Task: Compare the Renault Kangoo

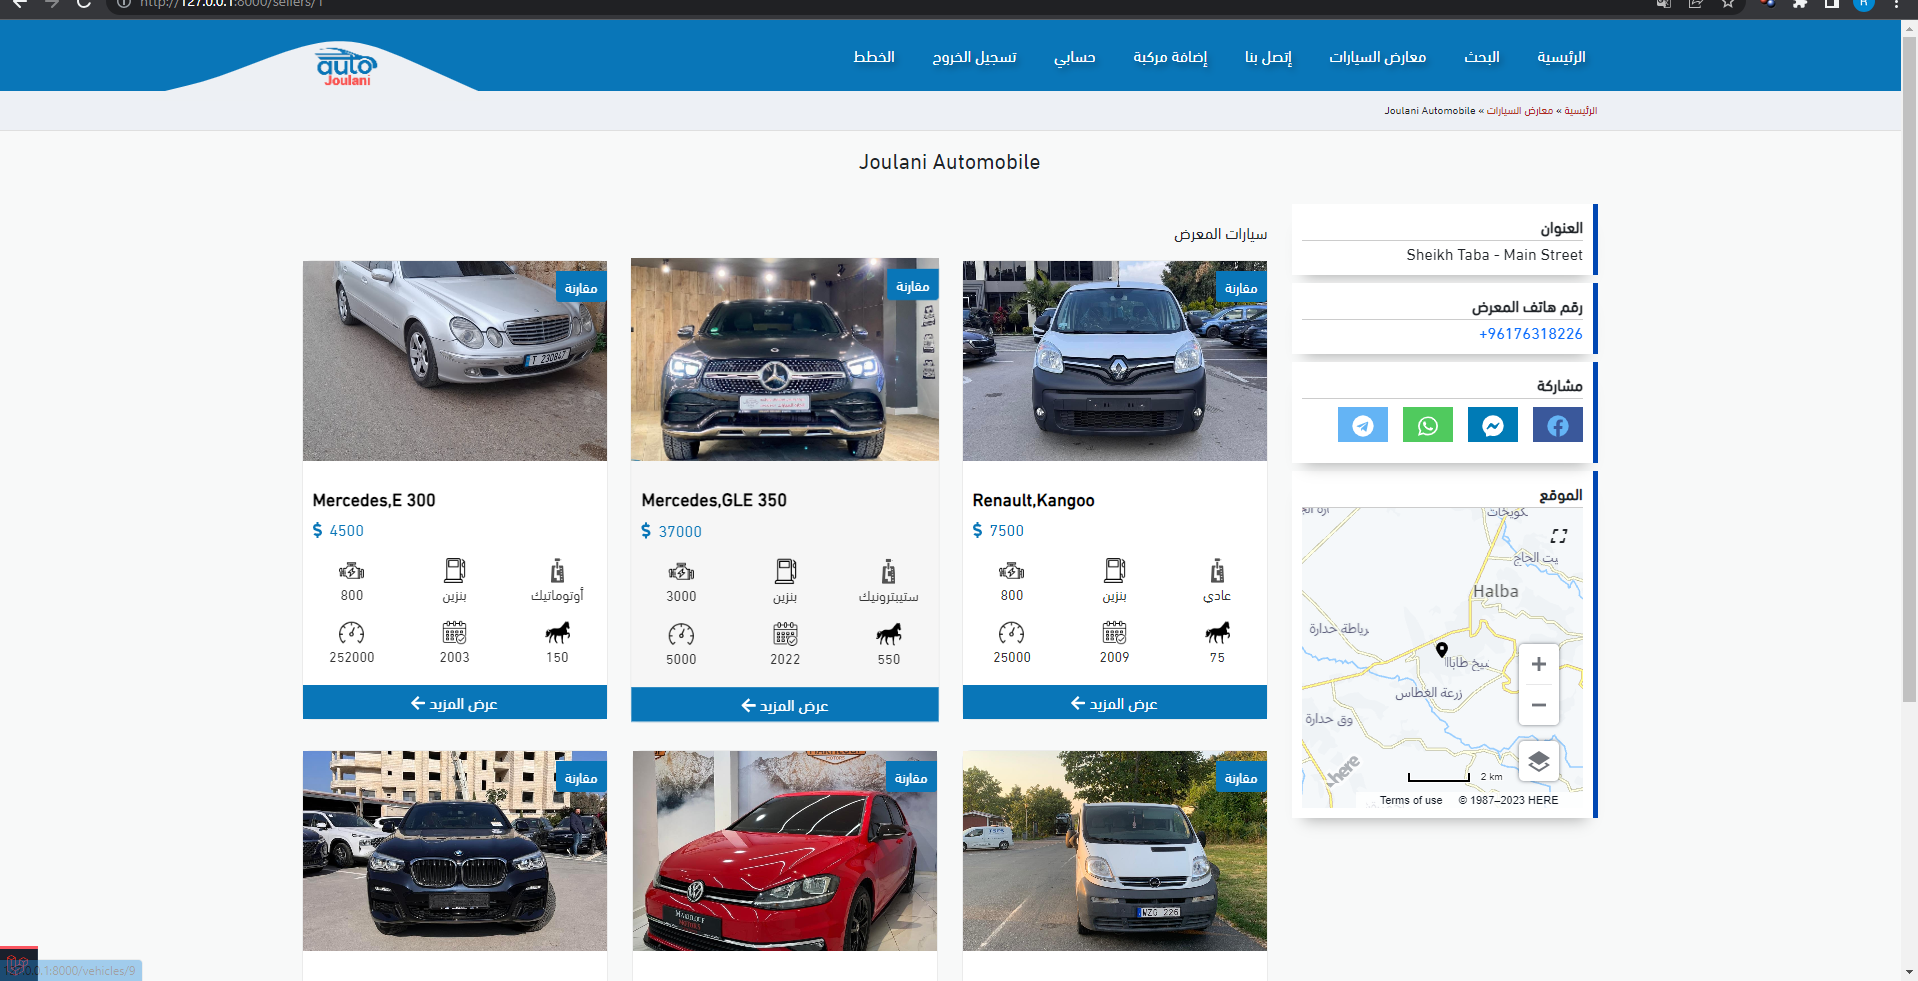Action: pos(1241,288)
